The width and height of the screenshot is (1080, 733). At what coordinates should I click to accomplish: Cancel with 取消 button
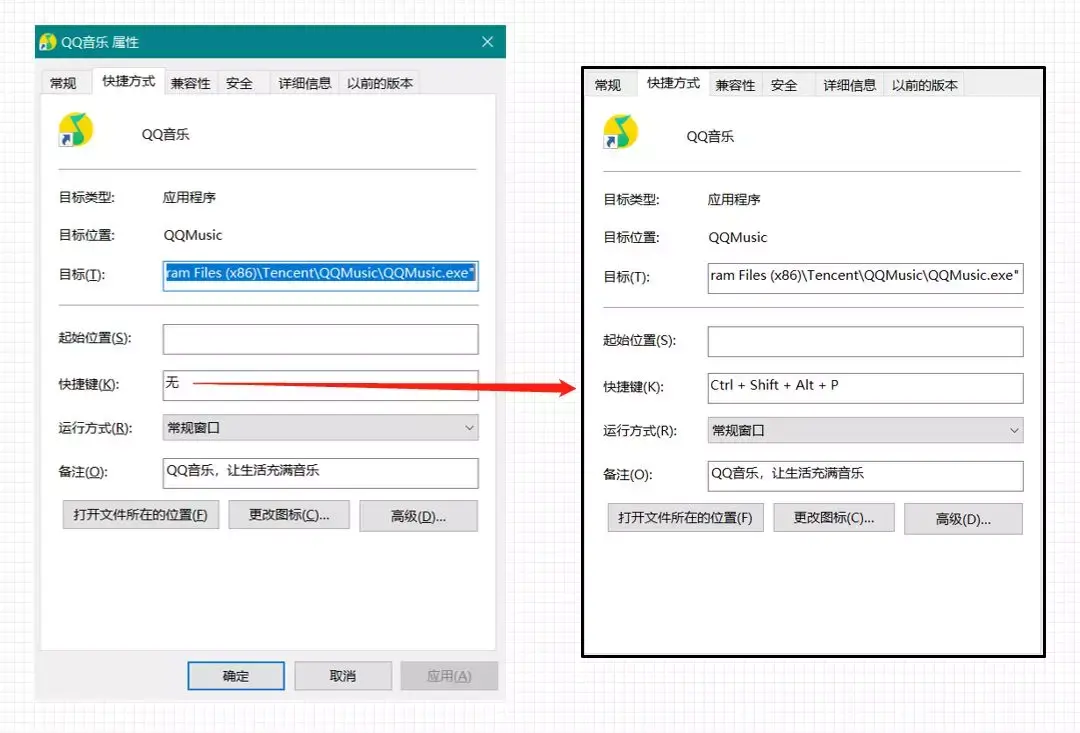tap(343, 676)
